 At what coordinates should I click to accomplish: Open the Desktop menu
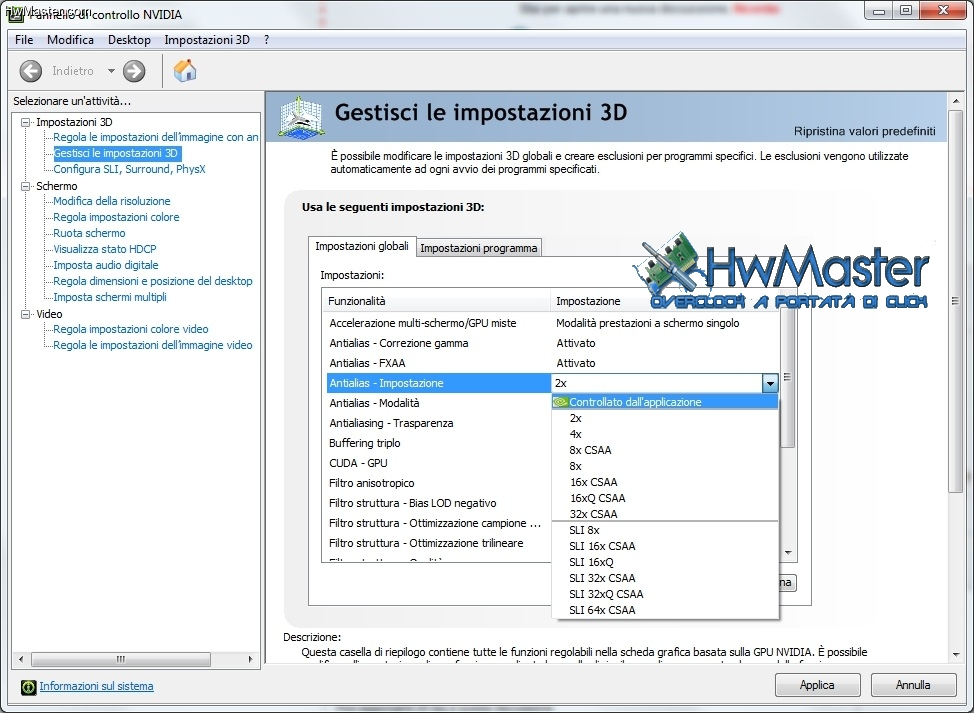coord(129,40)
